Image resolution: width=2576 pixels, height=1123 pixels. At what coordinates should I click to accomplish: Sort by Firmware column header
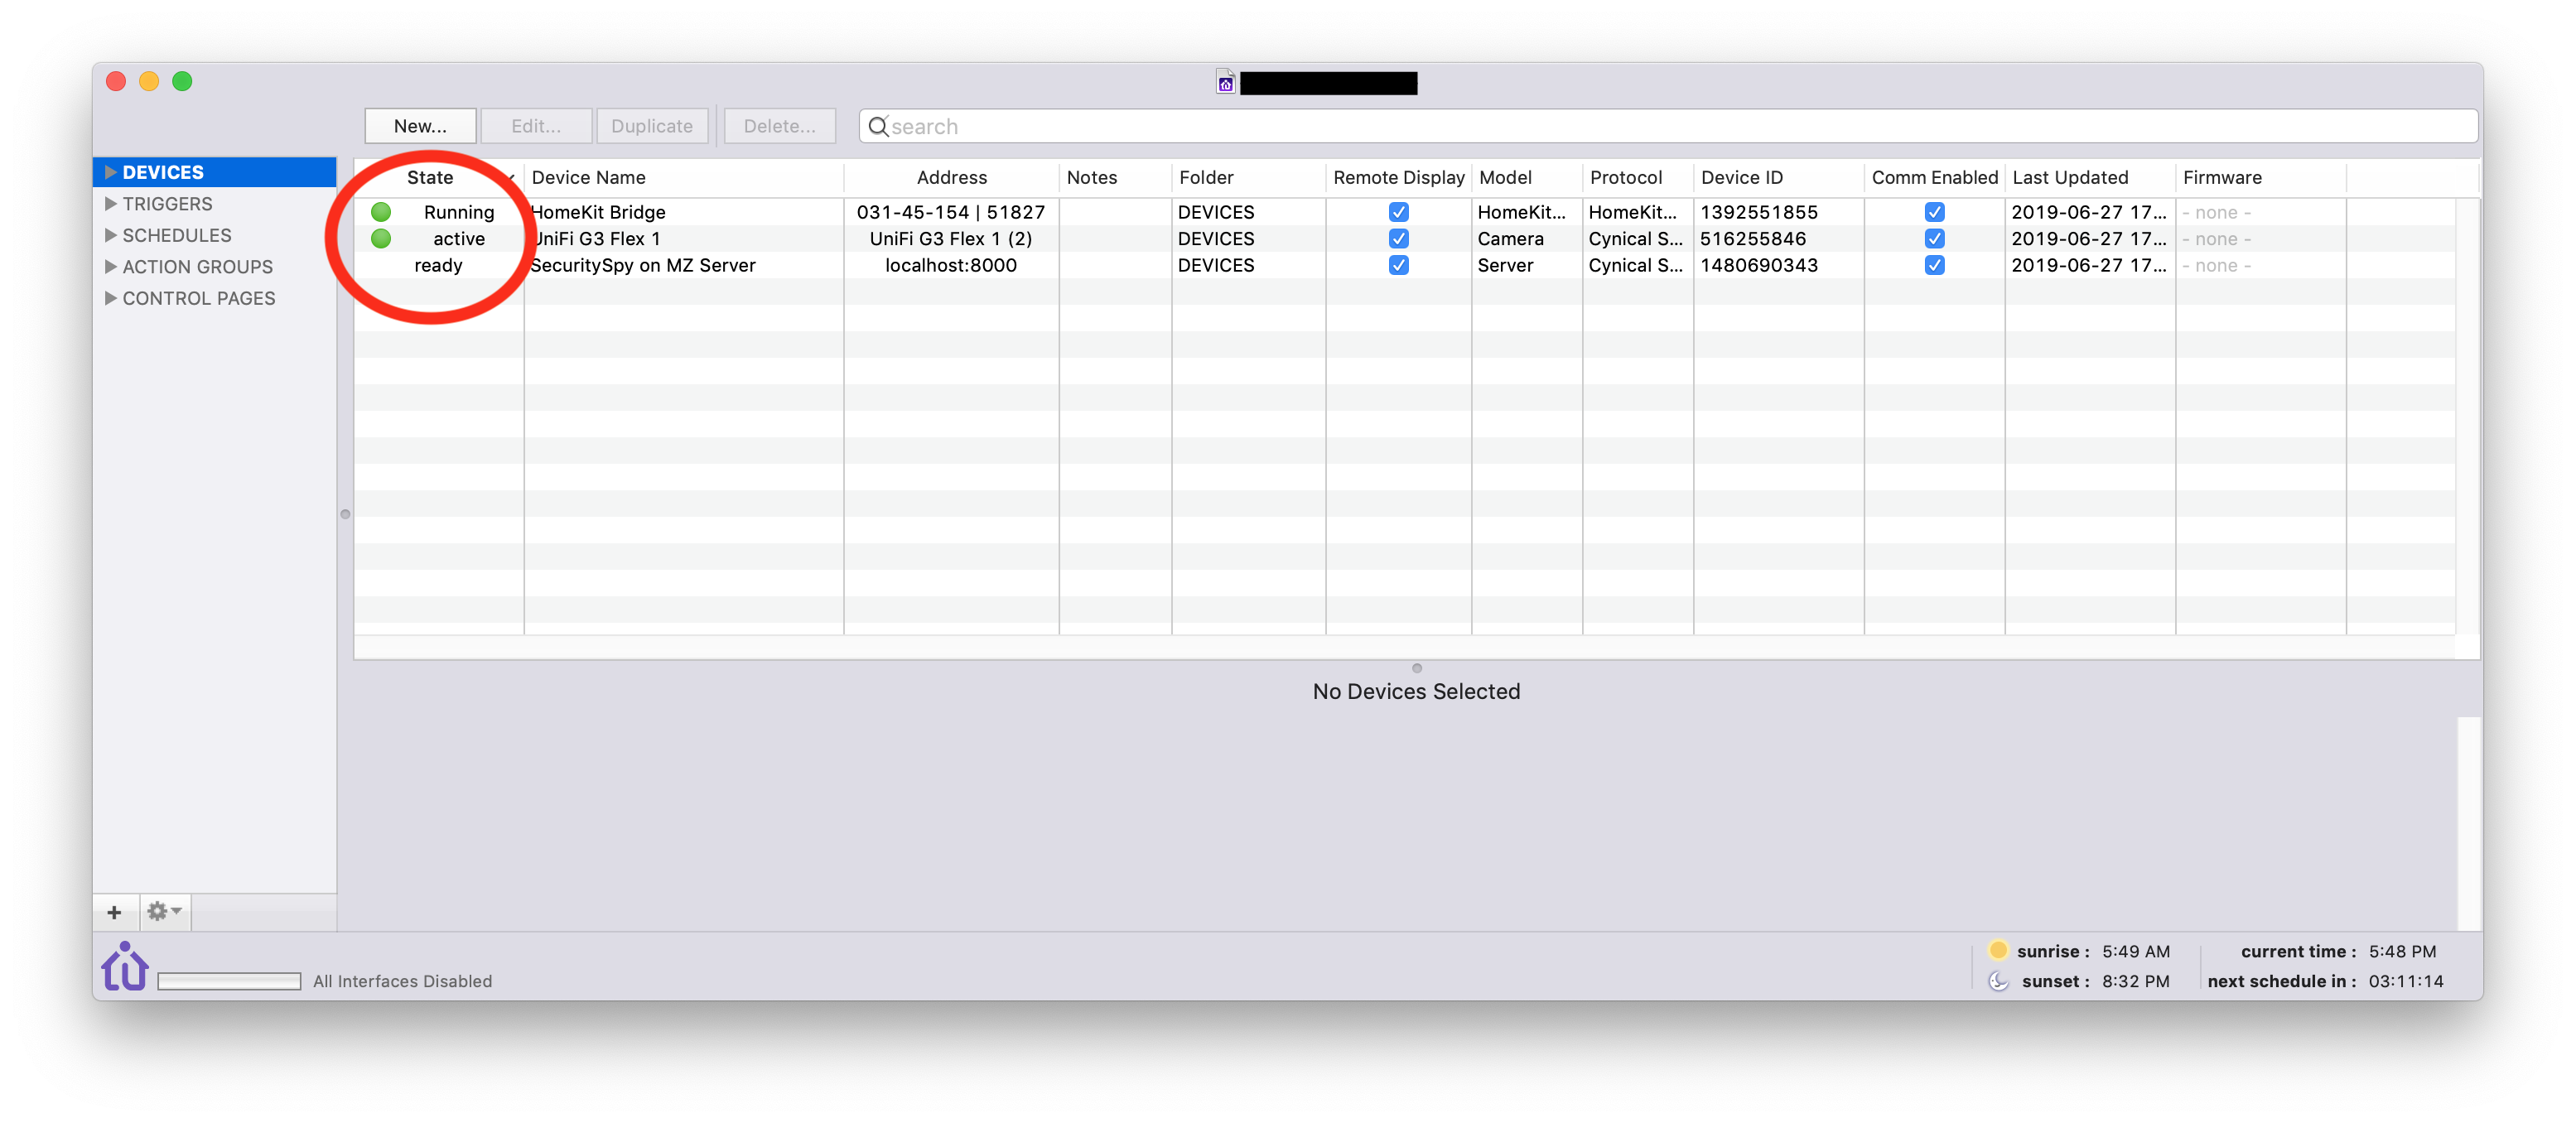coord(2260,177)
